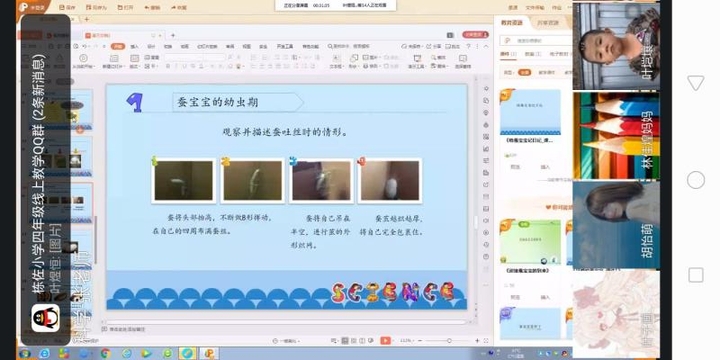Collapse the ribbon with the chevron arrow
720x360 pixels.
[x=486, y=46]
